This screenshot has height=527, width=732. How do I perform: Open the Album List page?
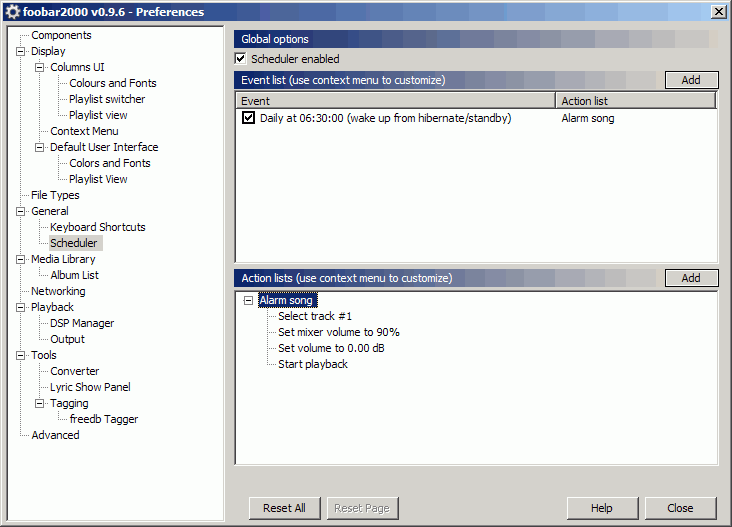click(75, 275)
